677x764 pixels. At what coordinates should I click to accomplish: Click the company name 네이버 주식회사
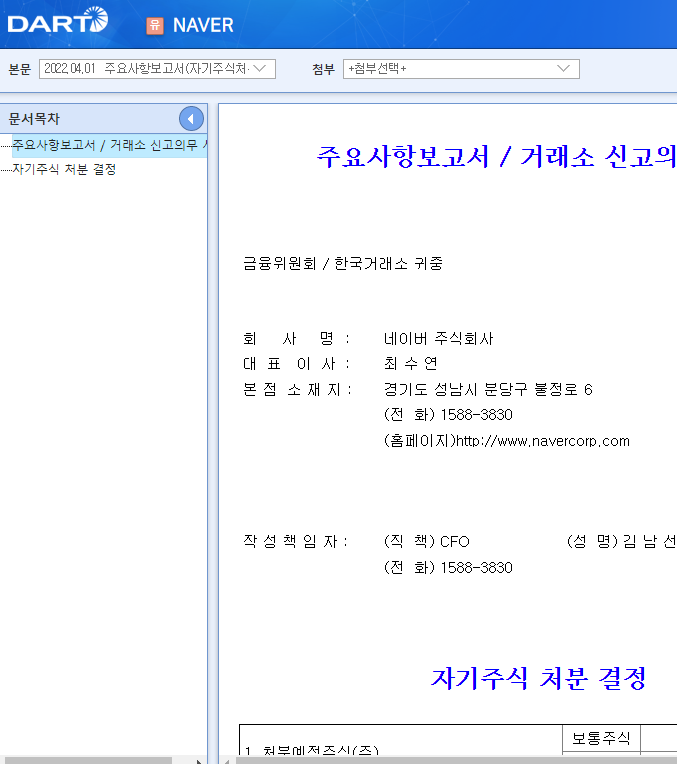click(x=438, y=338)
